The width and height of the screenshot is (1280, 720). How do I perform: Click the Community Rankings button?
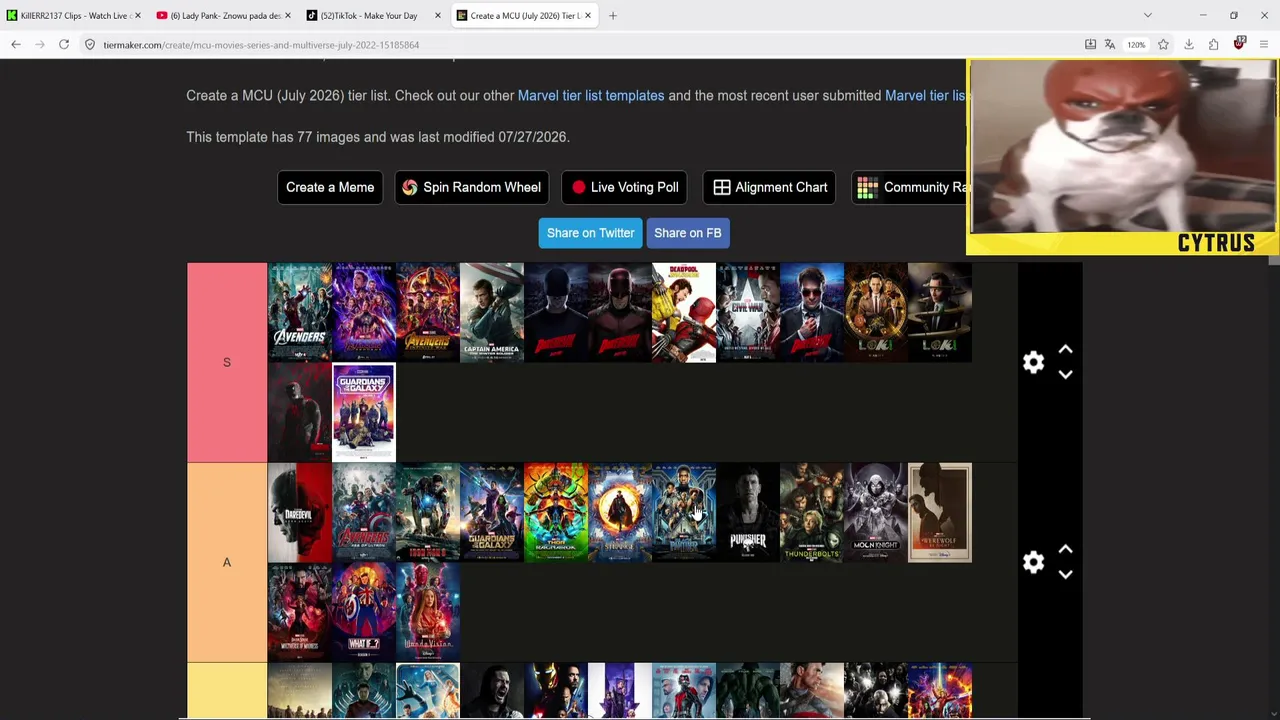(910, 187)
